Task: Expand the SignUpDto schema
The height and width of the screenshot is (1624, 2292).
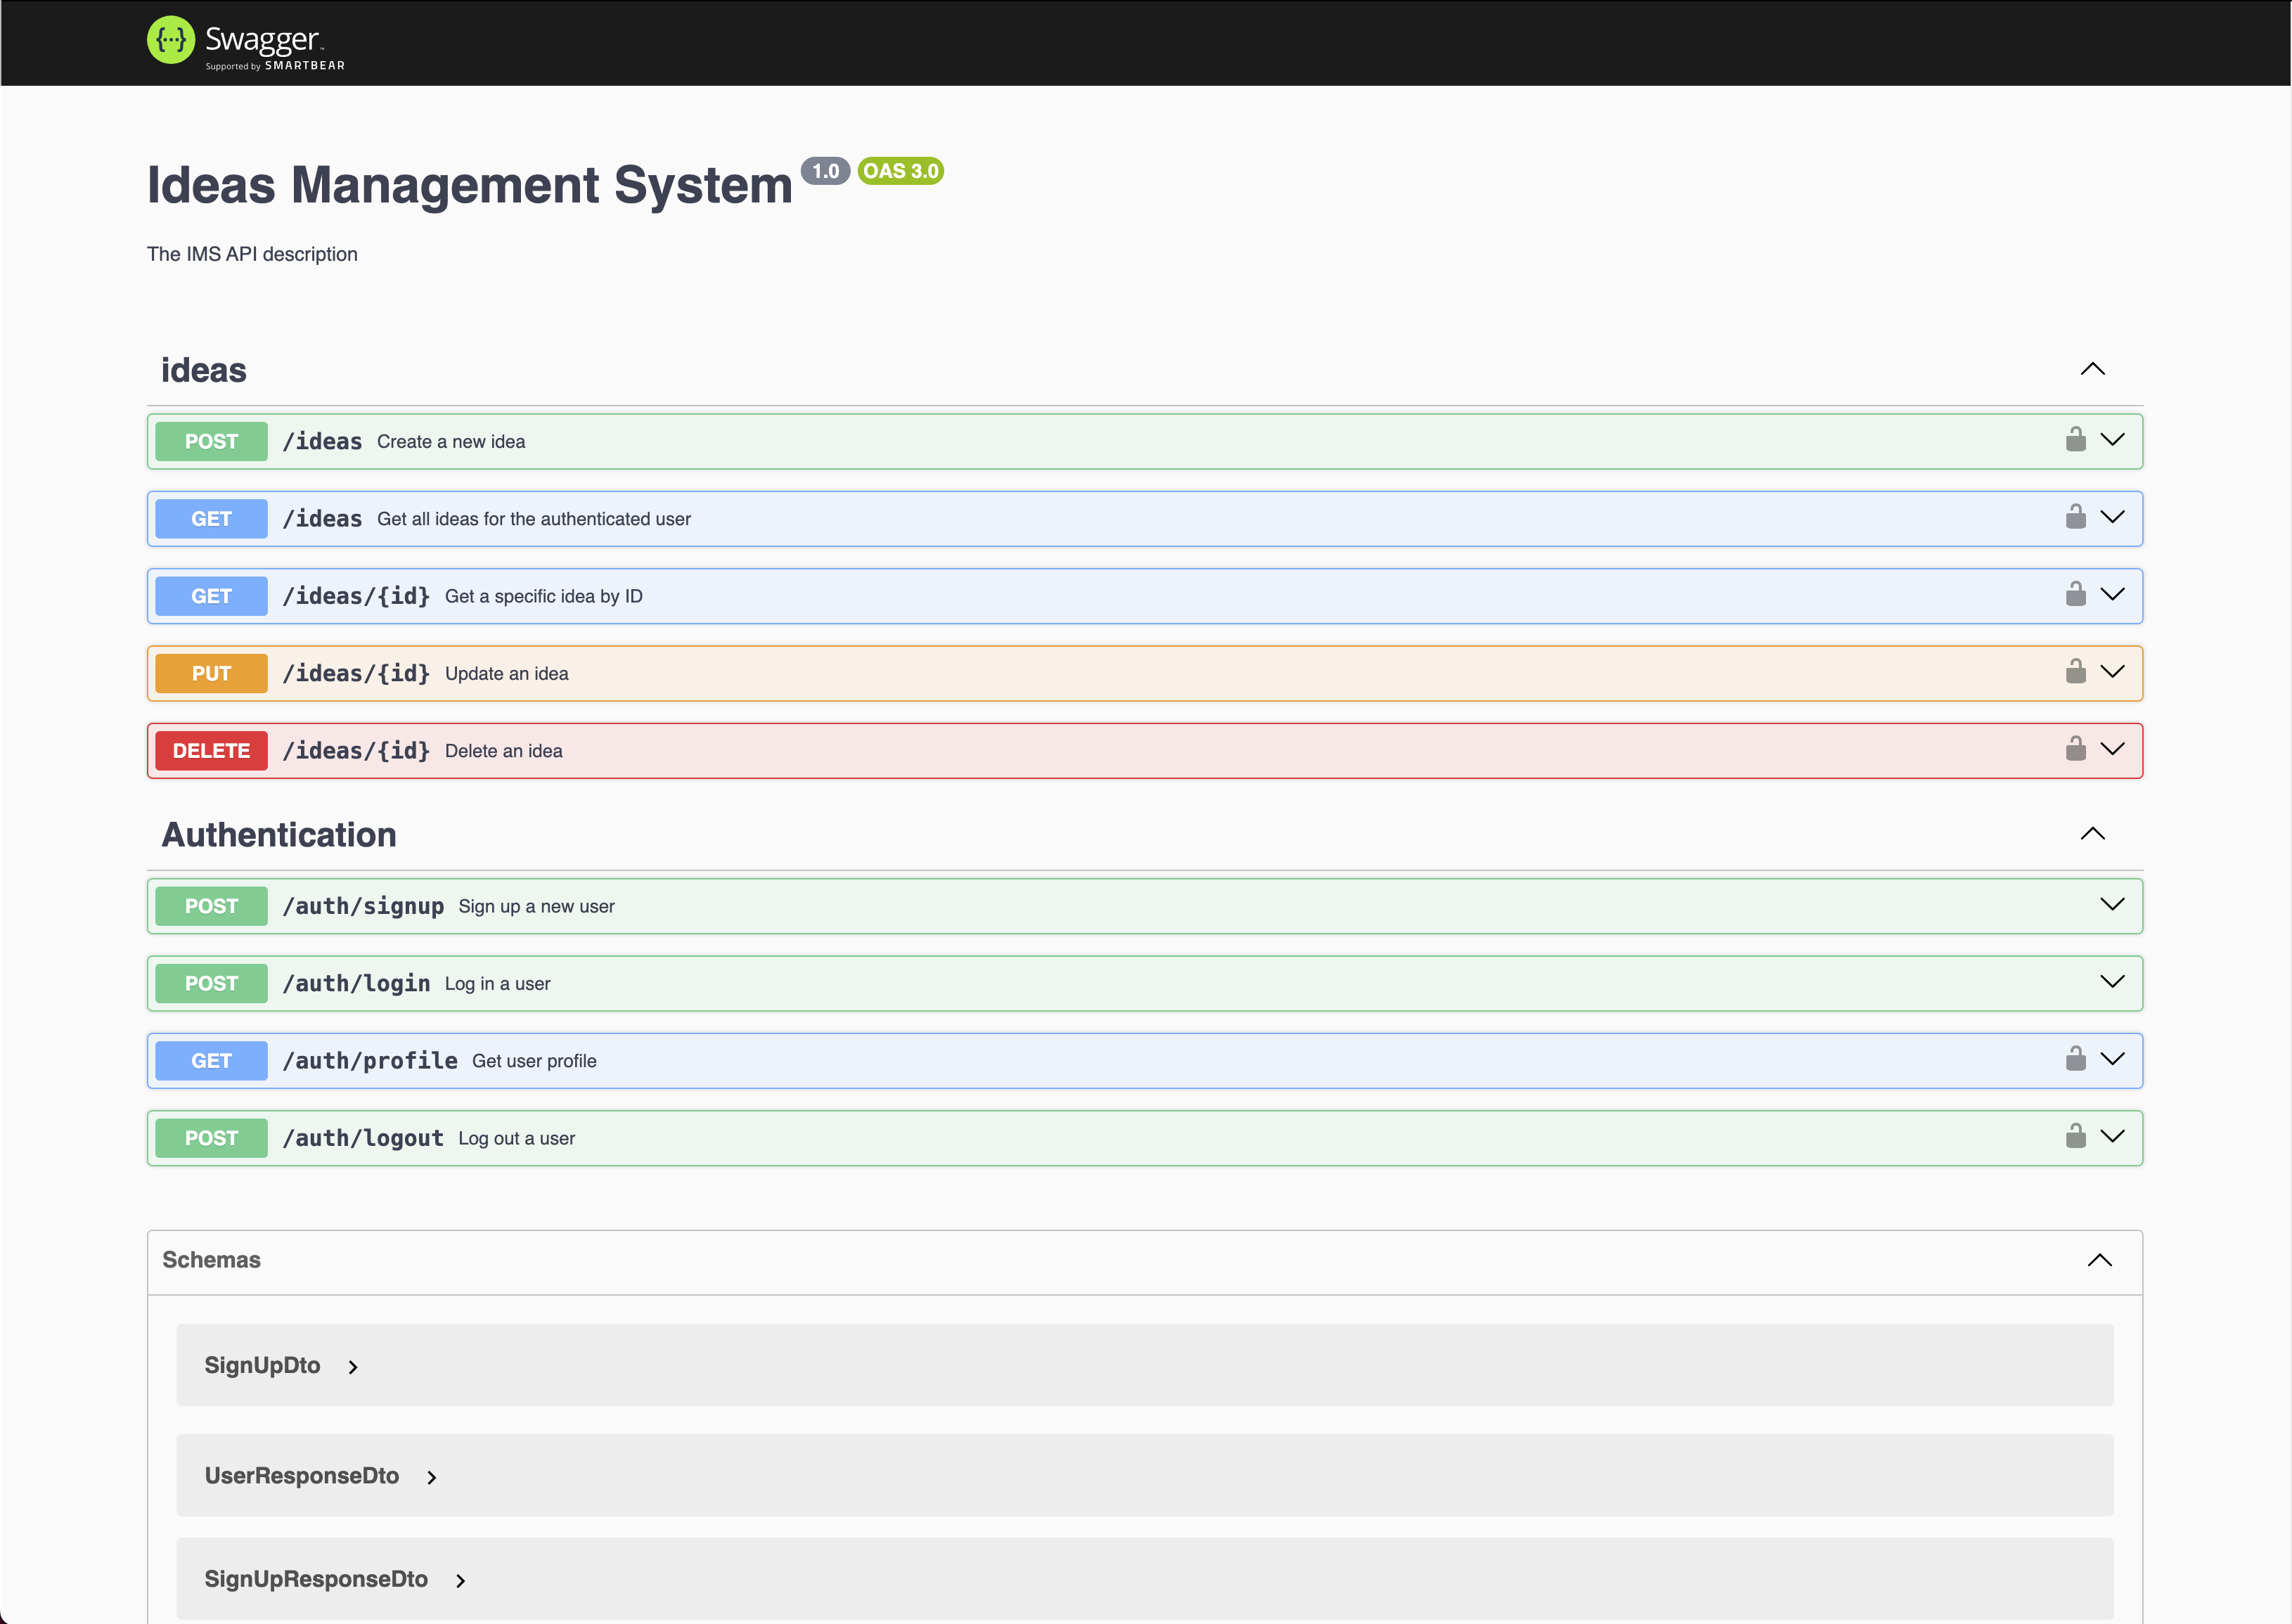Action: point(352,1367)
